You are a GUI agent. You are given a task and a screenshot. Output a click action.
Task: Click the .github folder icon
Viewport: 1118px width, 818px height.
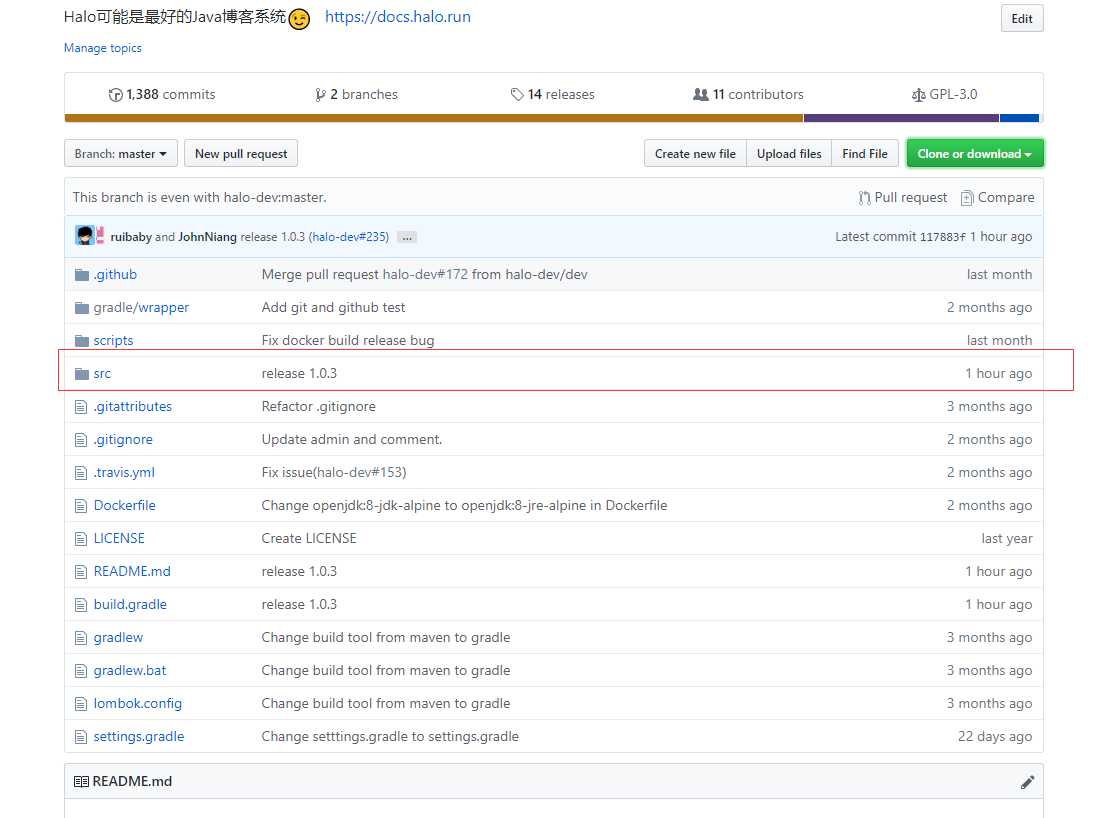click(x=82, y=275)
